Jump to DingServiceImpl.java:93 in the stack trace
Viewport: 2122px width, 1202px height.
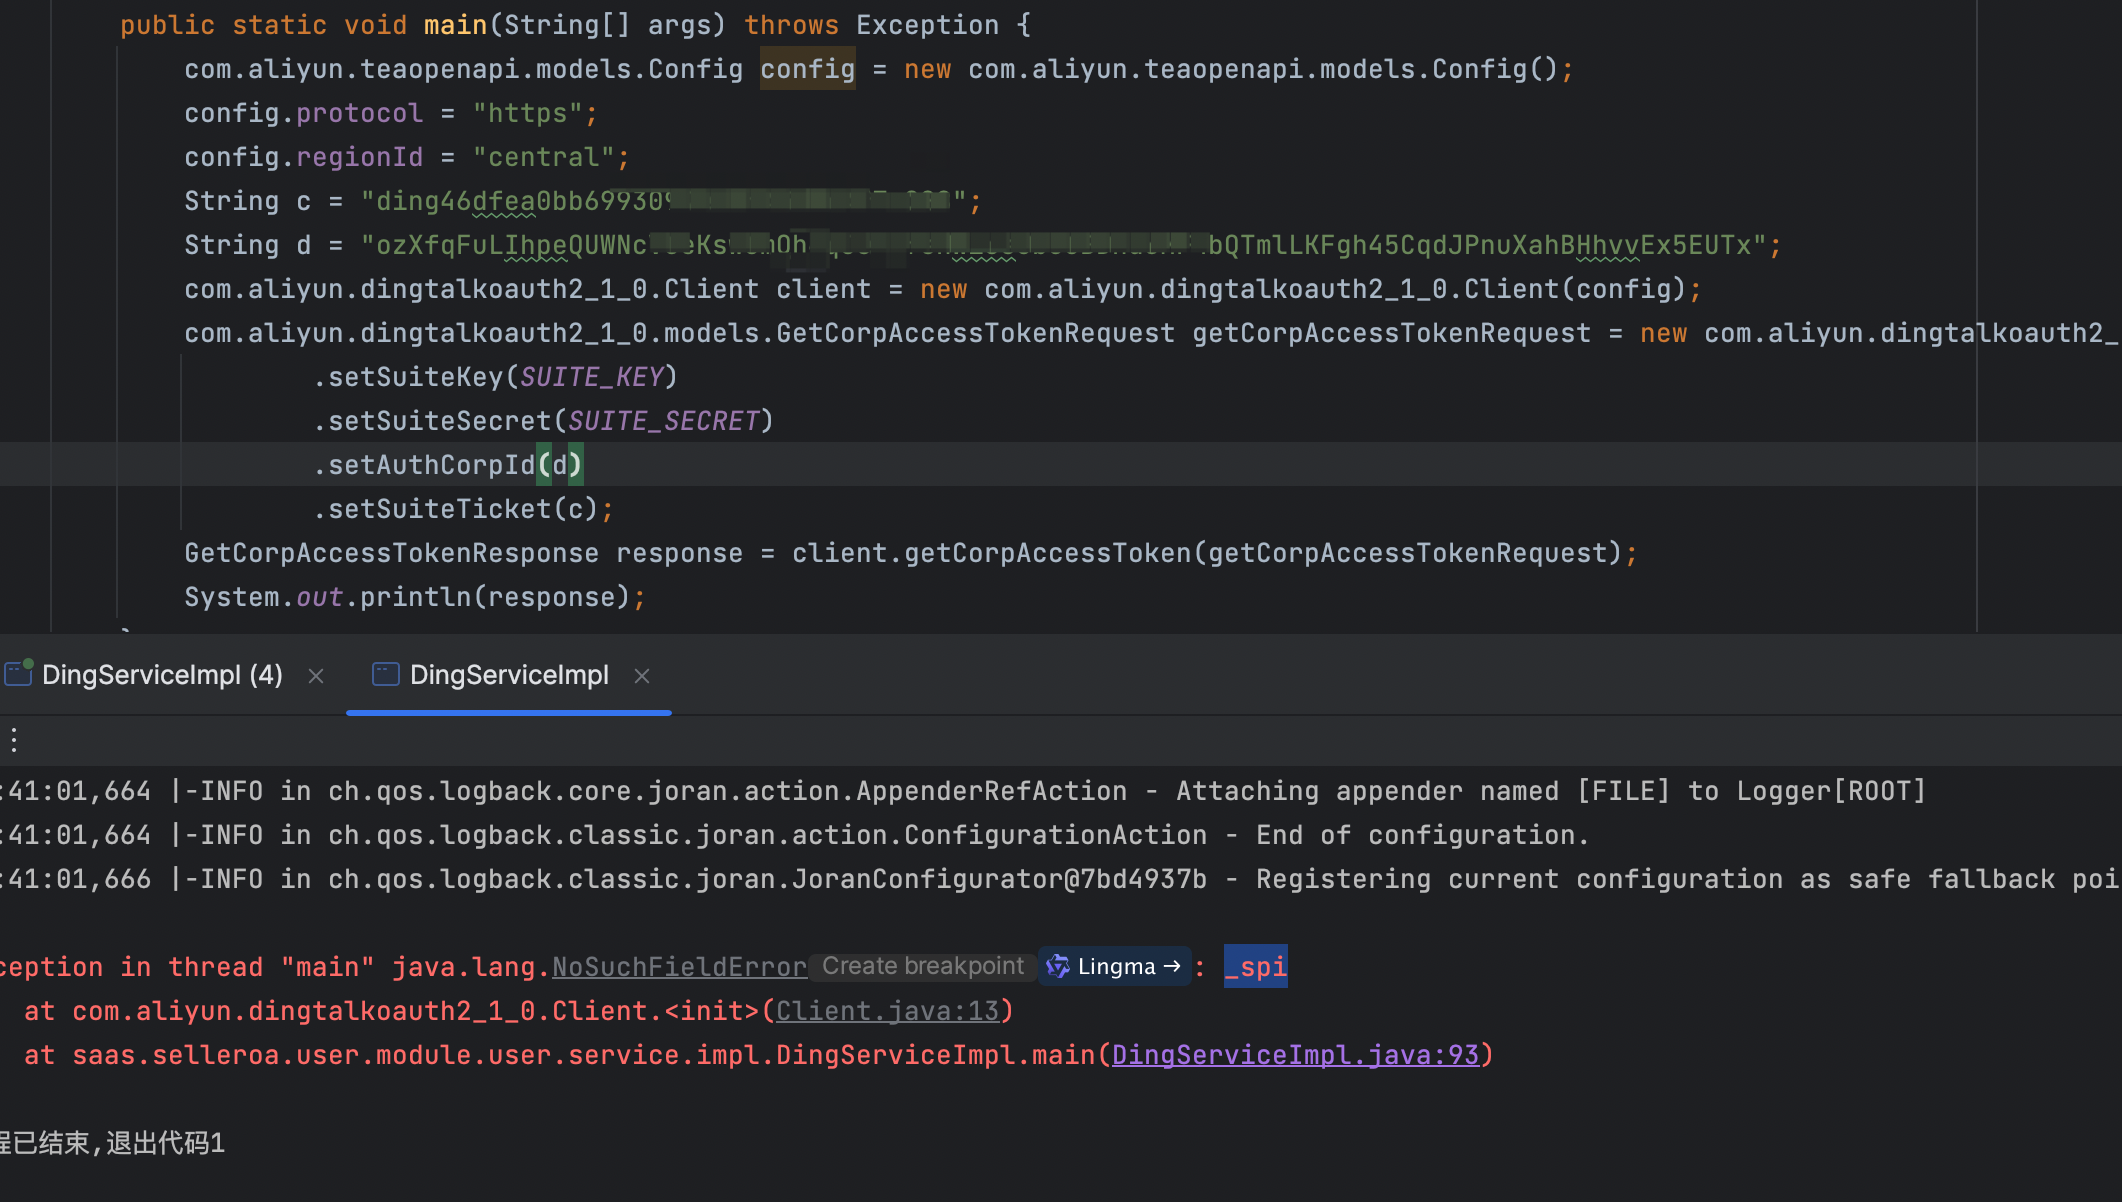coord(1295,1056)
